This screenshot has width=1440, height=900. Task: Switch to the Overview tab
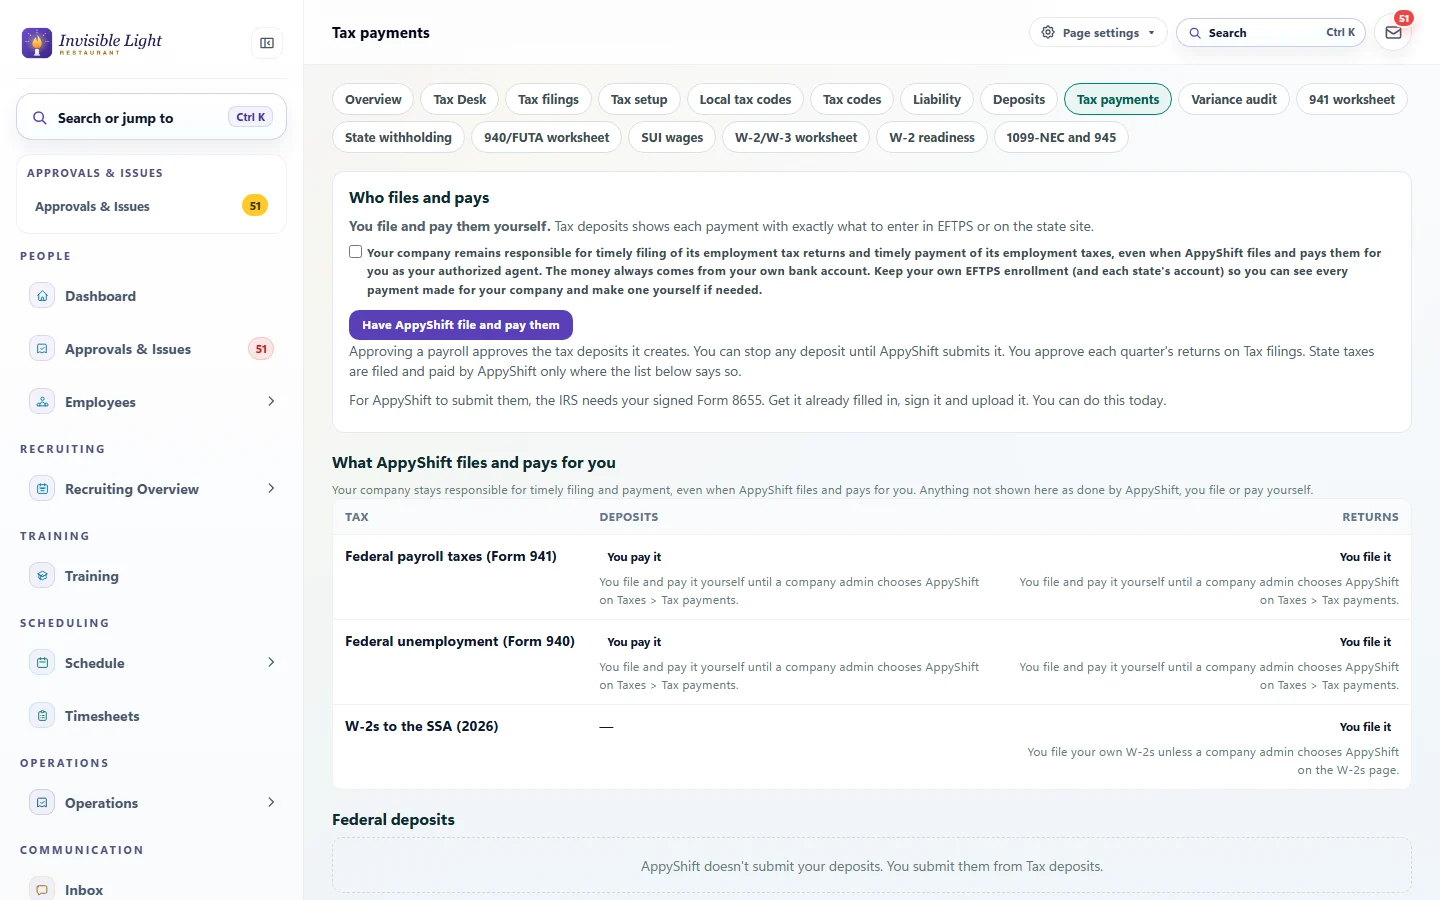tap(373, 99)
